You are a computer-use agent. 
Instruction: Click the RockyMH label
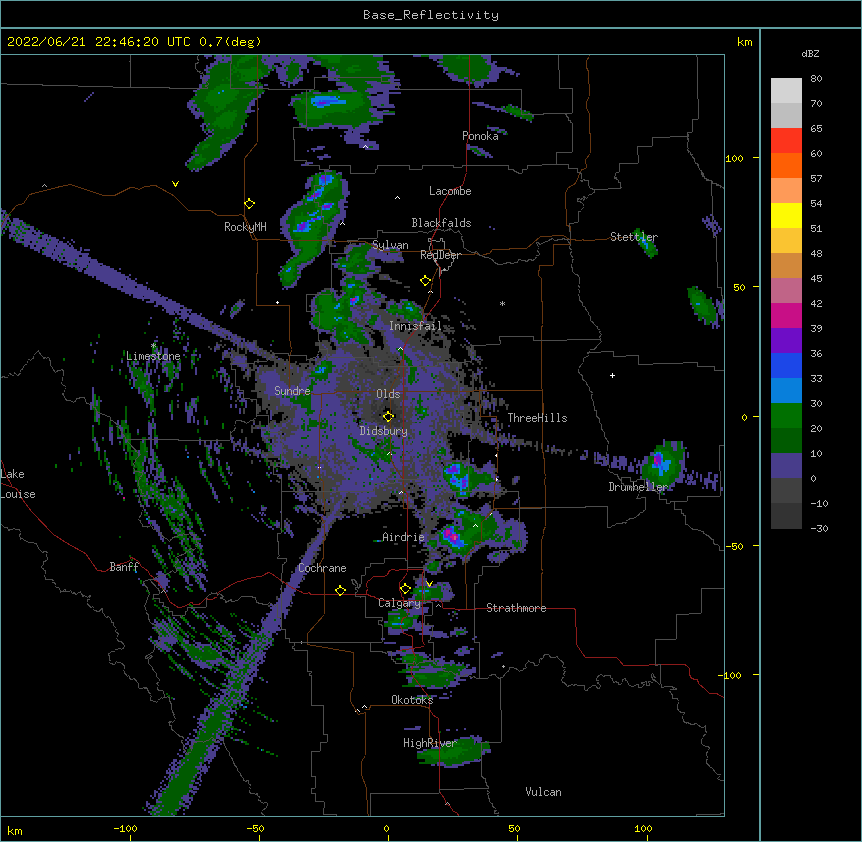pos(245,227)
